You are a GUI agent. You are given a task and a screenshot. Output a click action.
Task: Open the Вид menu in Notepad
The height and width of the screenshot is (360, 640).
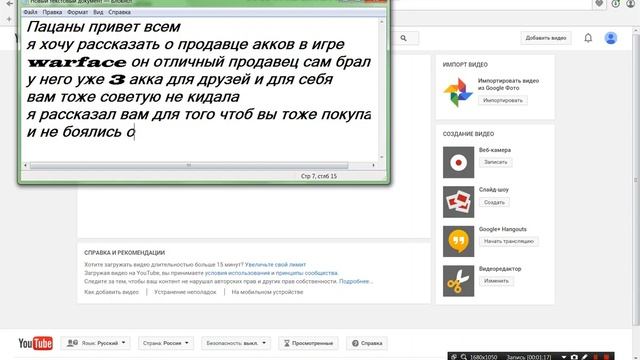point(98,12)
